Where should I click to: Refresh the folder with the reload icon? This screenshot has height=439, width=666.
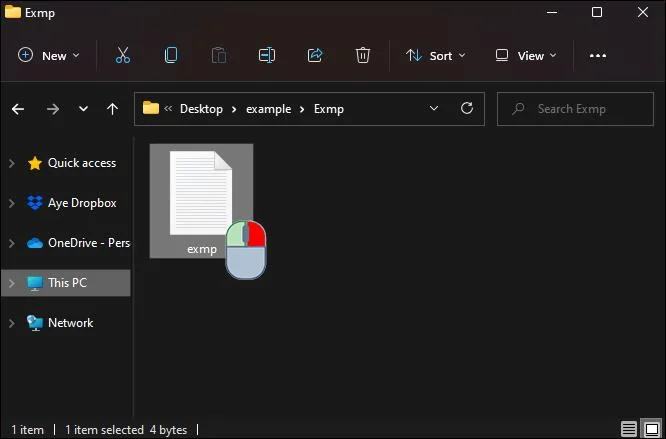[467, 108]
